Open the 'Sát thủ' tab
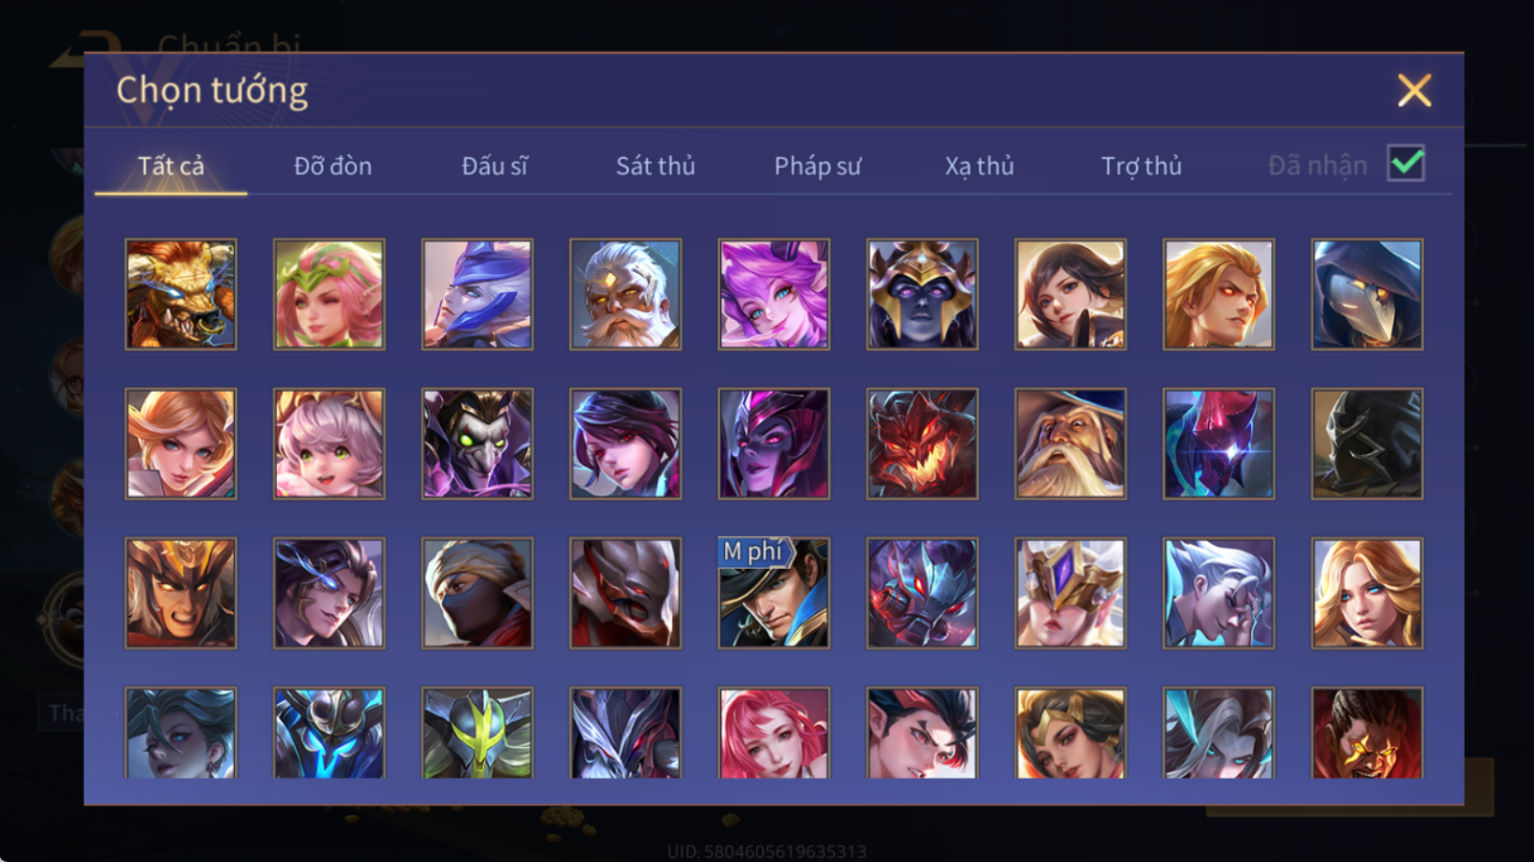Image resolution: width=1534 pixels, height=862 pixels. pos(655,166)
